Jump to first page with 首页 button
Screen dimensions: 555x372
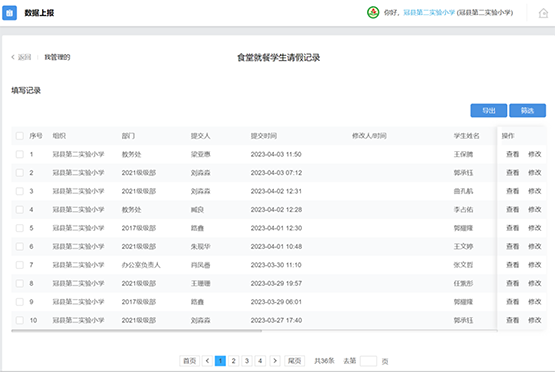(x=190, y=361)
